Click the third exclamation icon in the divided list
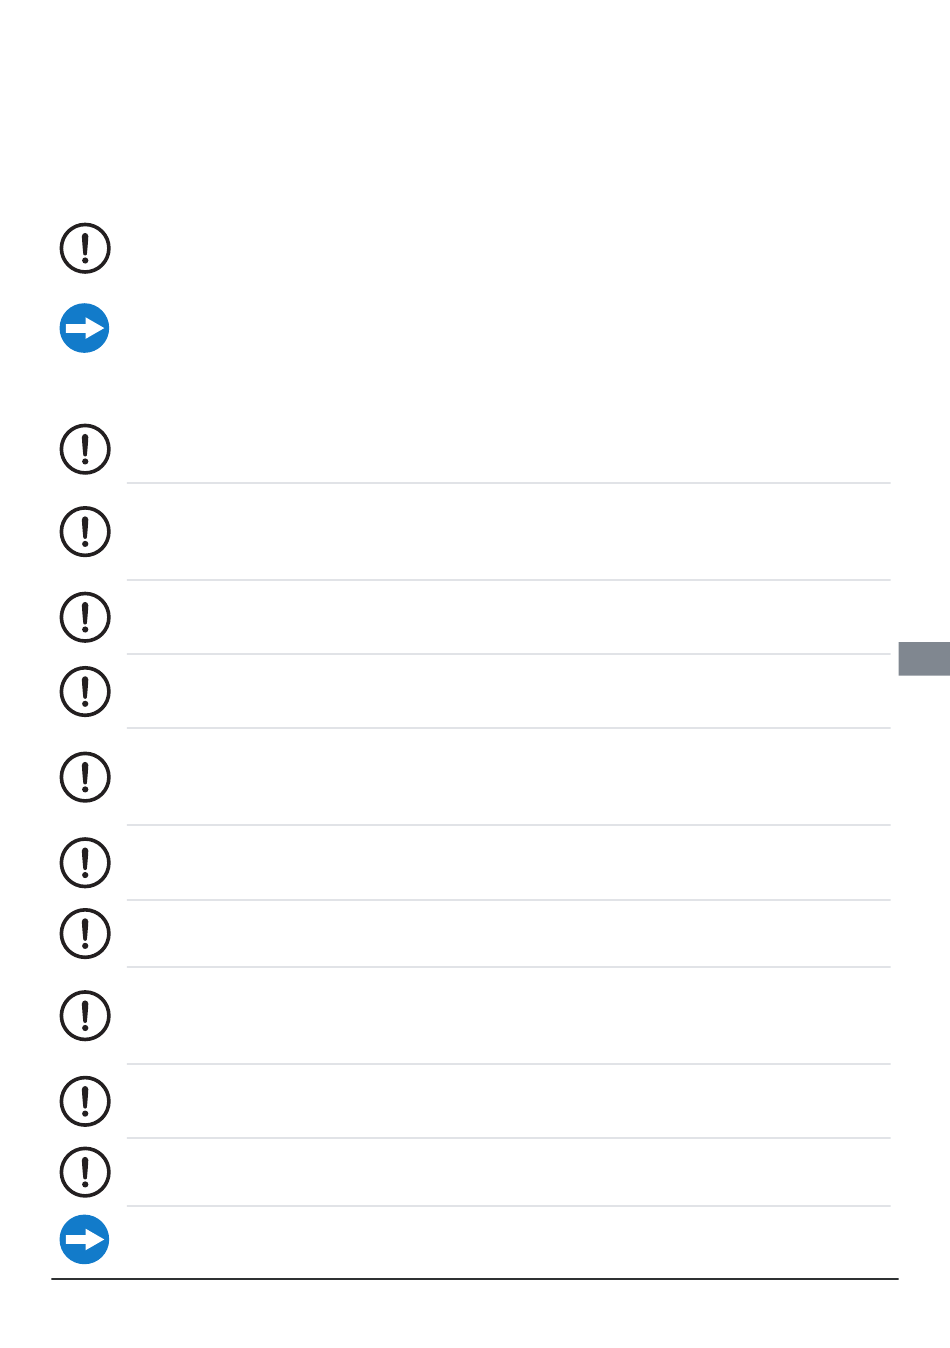Viewport: 950px width, 1348px height. coord(85,617)
